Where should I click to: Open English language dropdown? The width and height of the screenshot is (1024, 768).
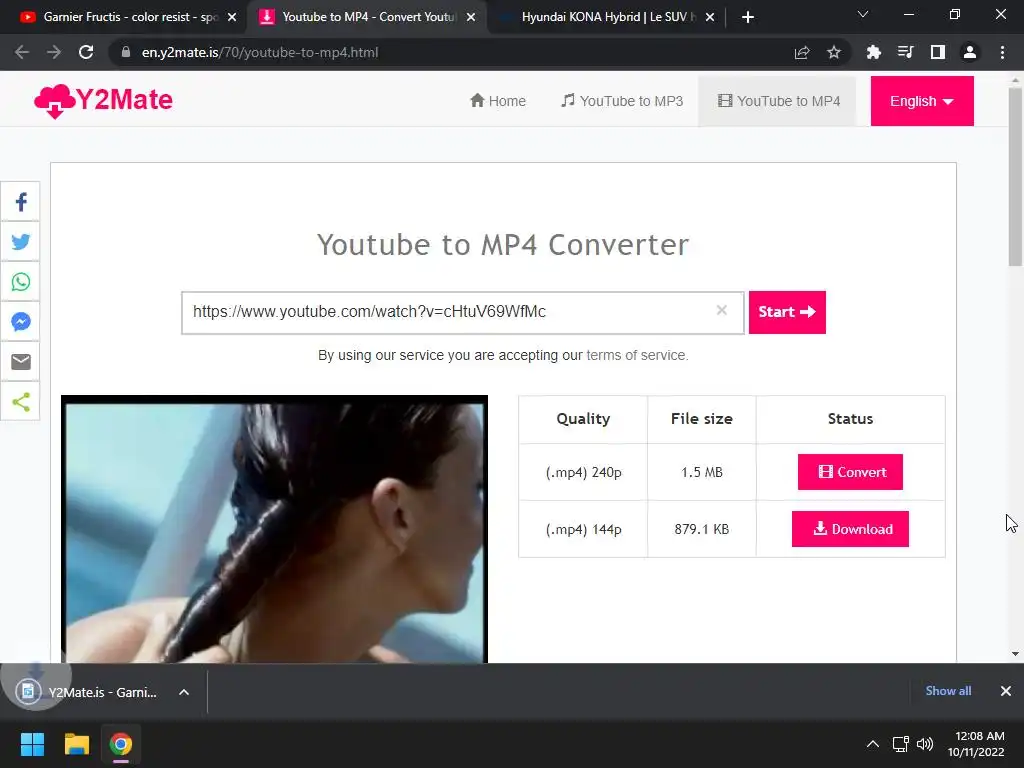pos(922,101)
